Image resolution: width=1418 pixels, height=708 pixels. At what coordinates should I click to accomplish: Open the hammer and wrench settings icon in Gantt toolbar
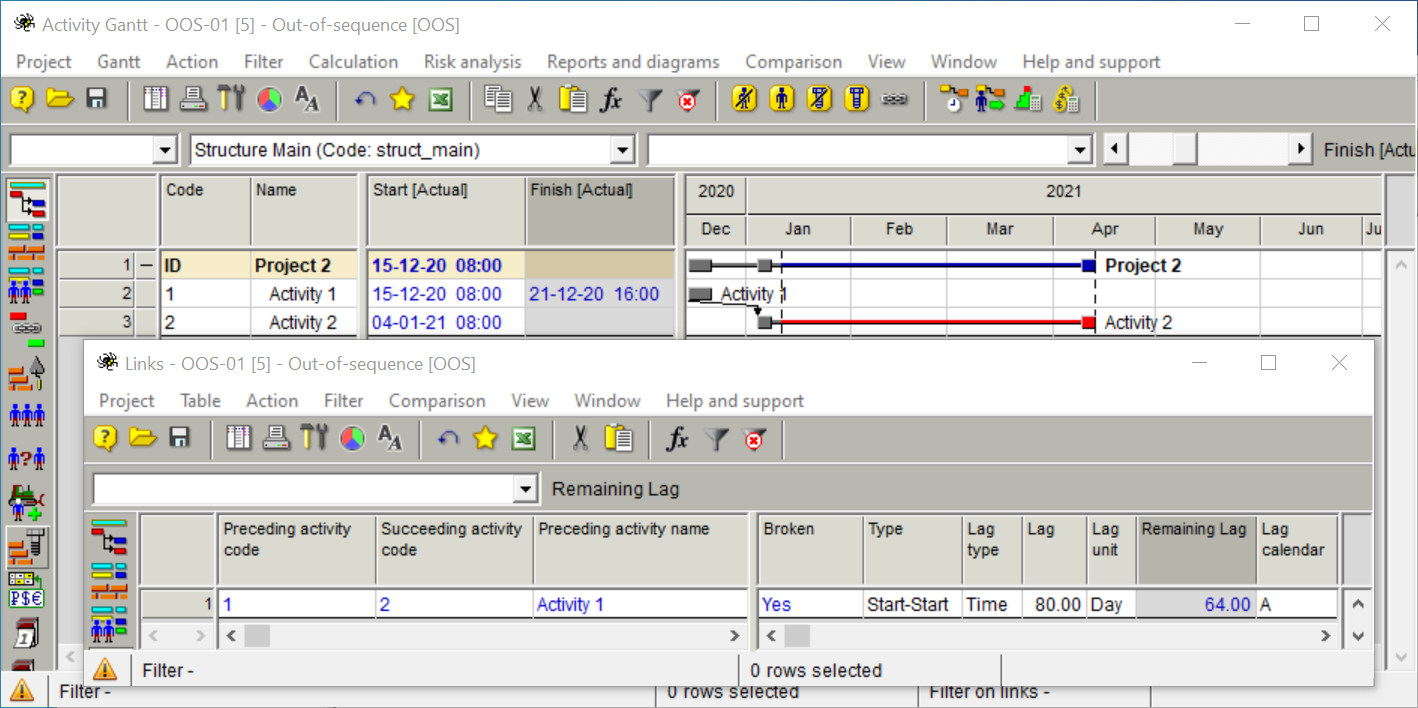(231, 99)
